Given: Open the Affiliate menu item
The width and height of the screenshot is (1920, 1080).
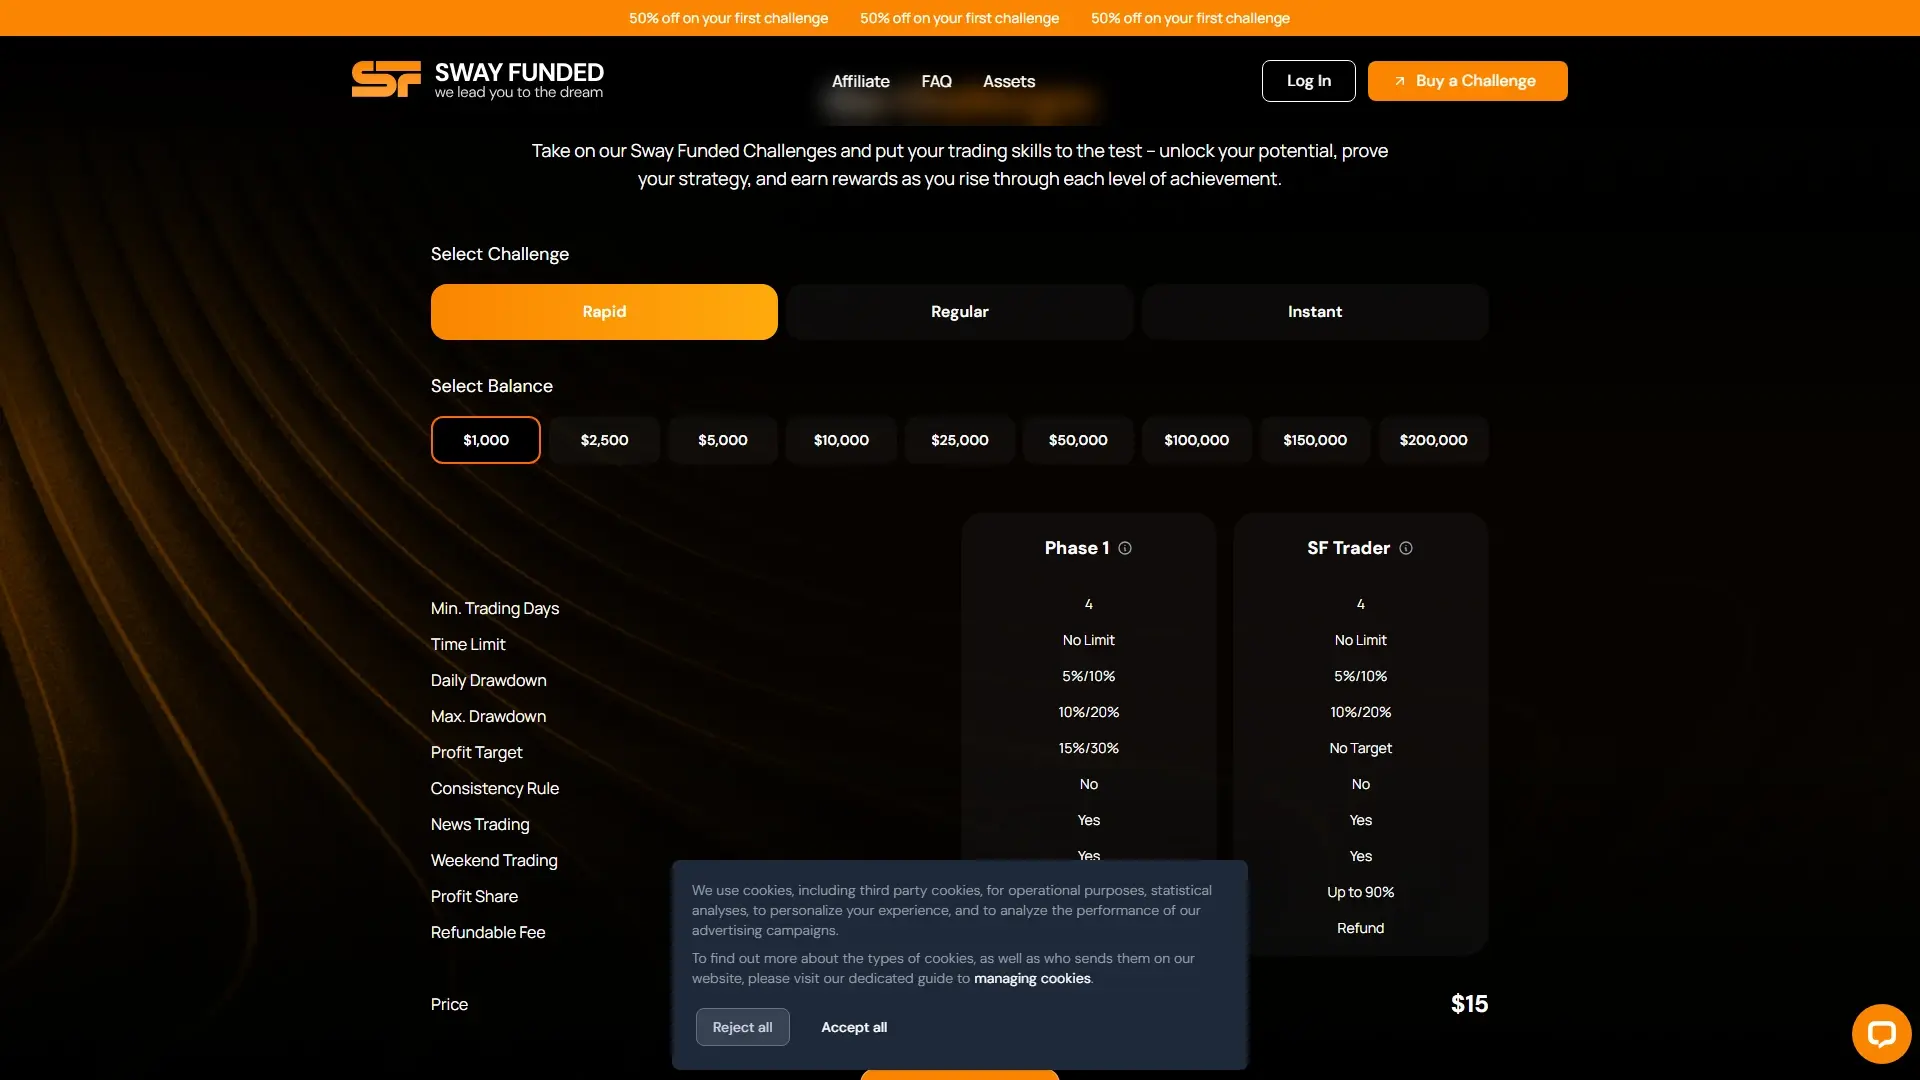Looking at the screenshot, I should (x=861, y=81).
